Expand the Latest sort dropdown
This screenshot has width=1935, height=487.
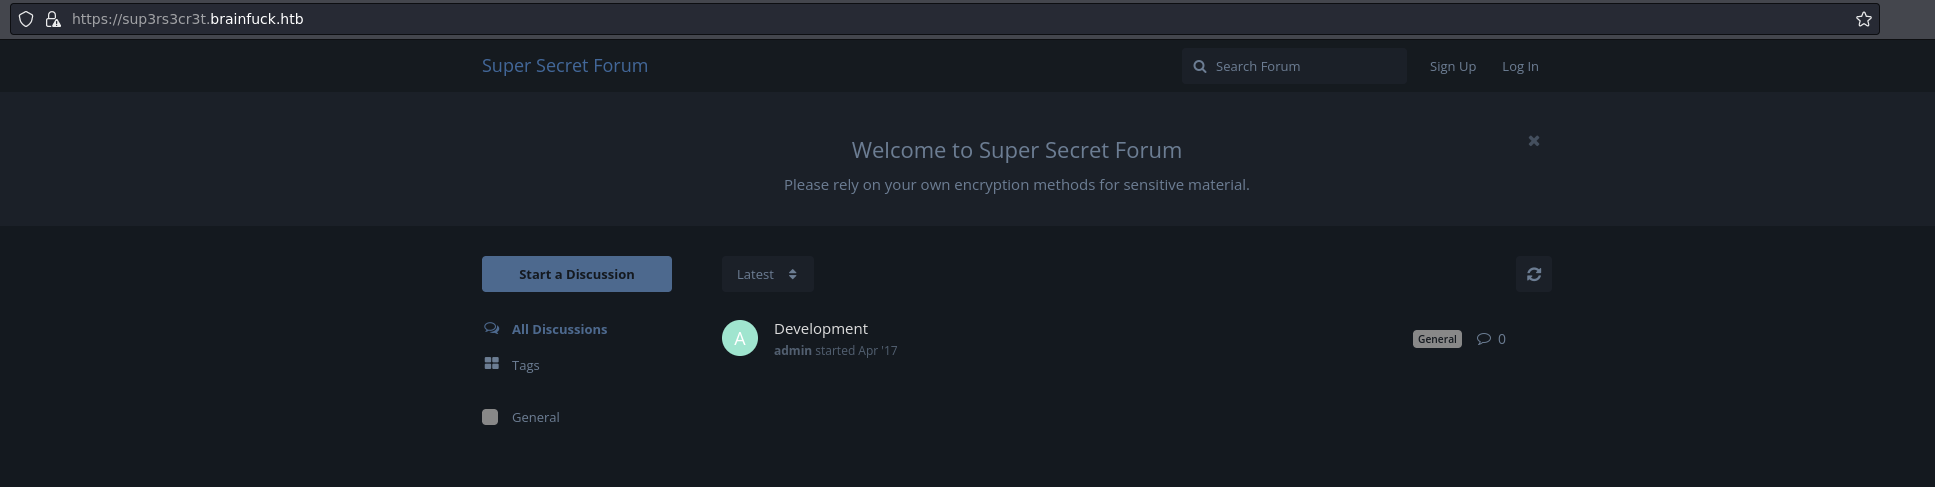[x=767, y=274]
